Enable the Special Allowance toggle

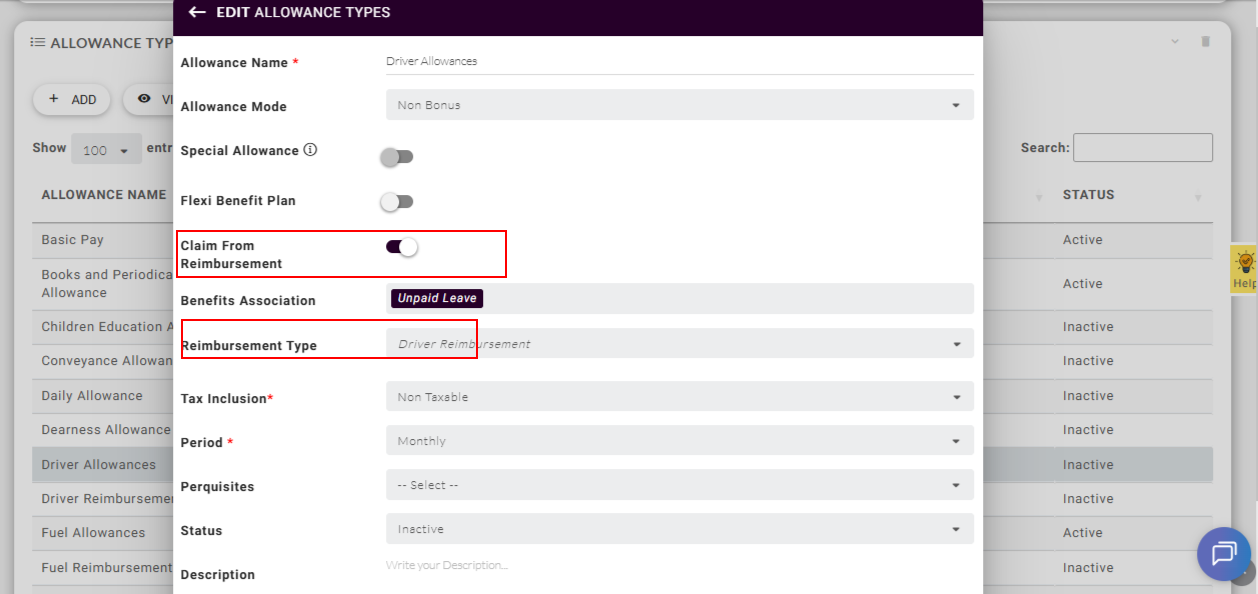pyautogui.click(x=397, y=157)
